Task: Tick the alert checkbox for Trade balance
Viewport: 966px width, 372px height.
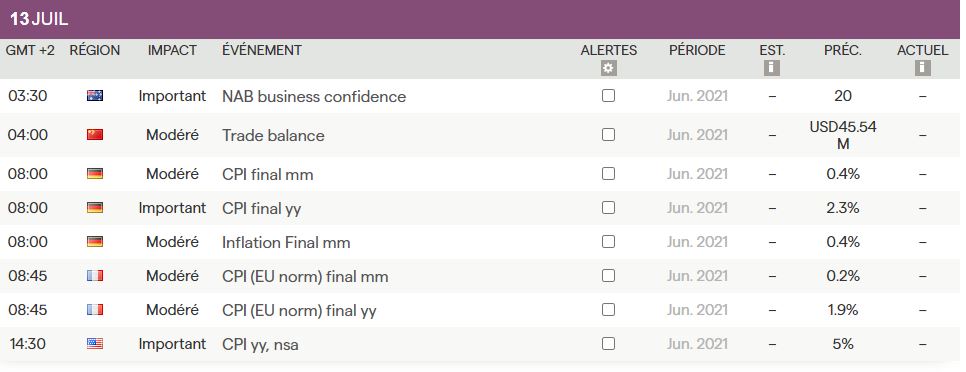Action: pos(608,134)
